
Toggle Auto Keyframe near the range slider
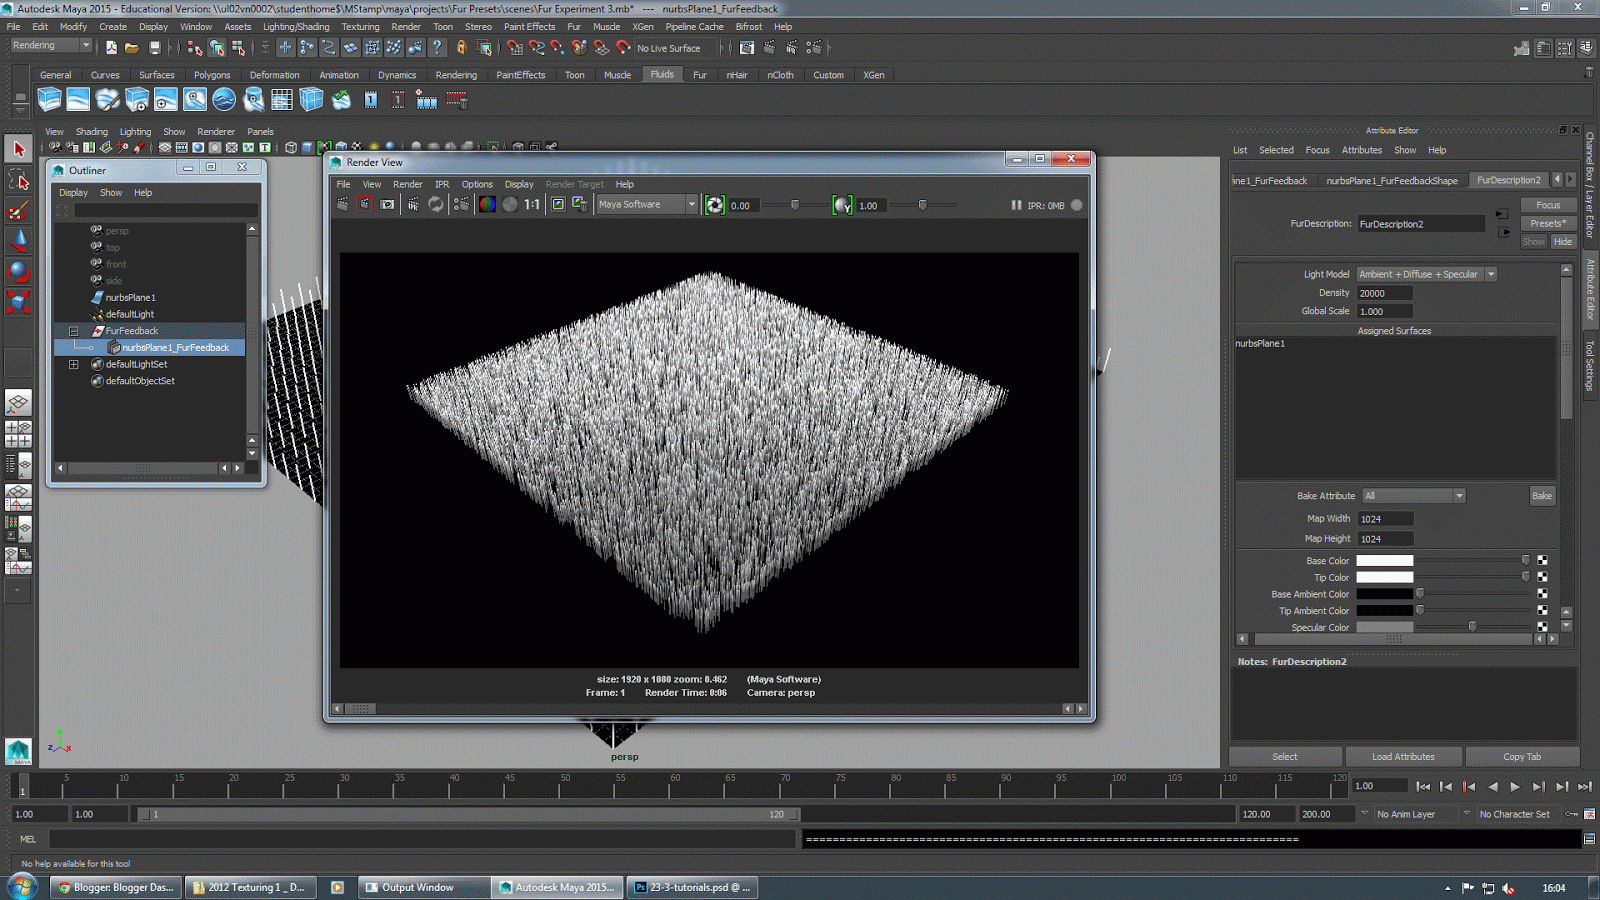point(1572,815)
